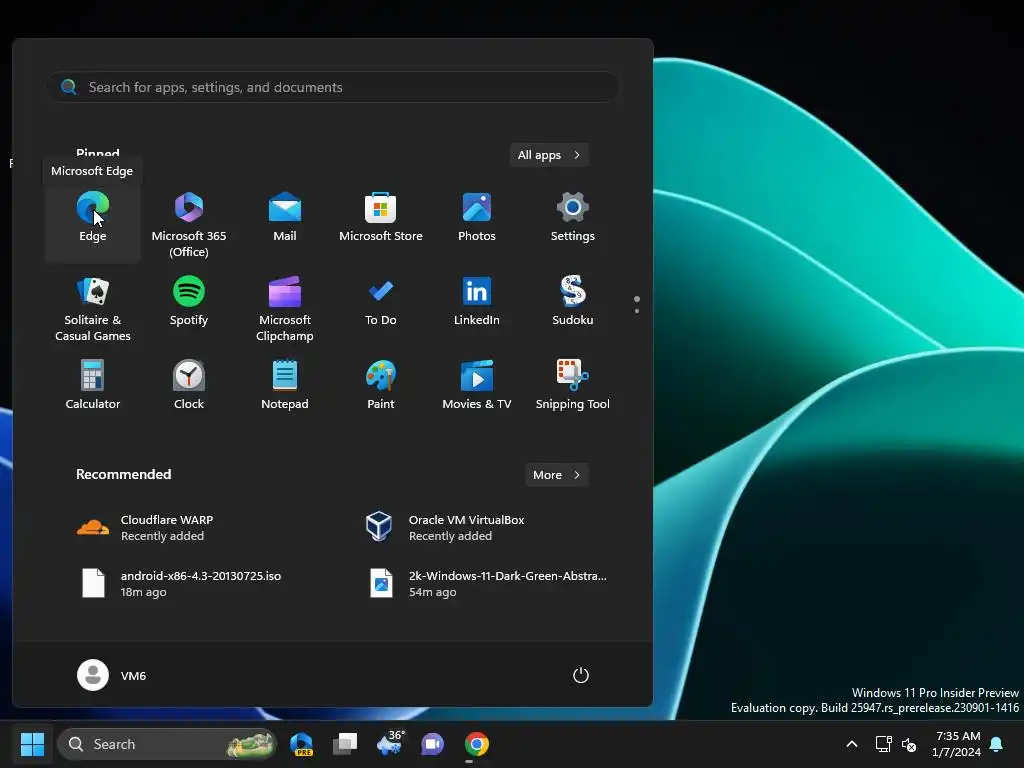Open 2k-Windows-11-Dark-Green-Abstra... image file
Screen dimensions: 1024x768
[488, 583]
